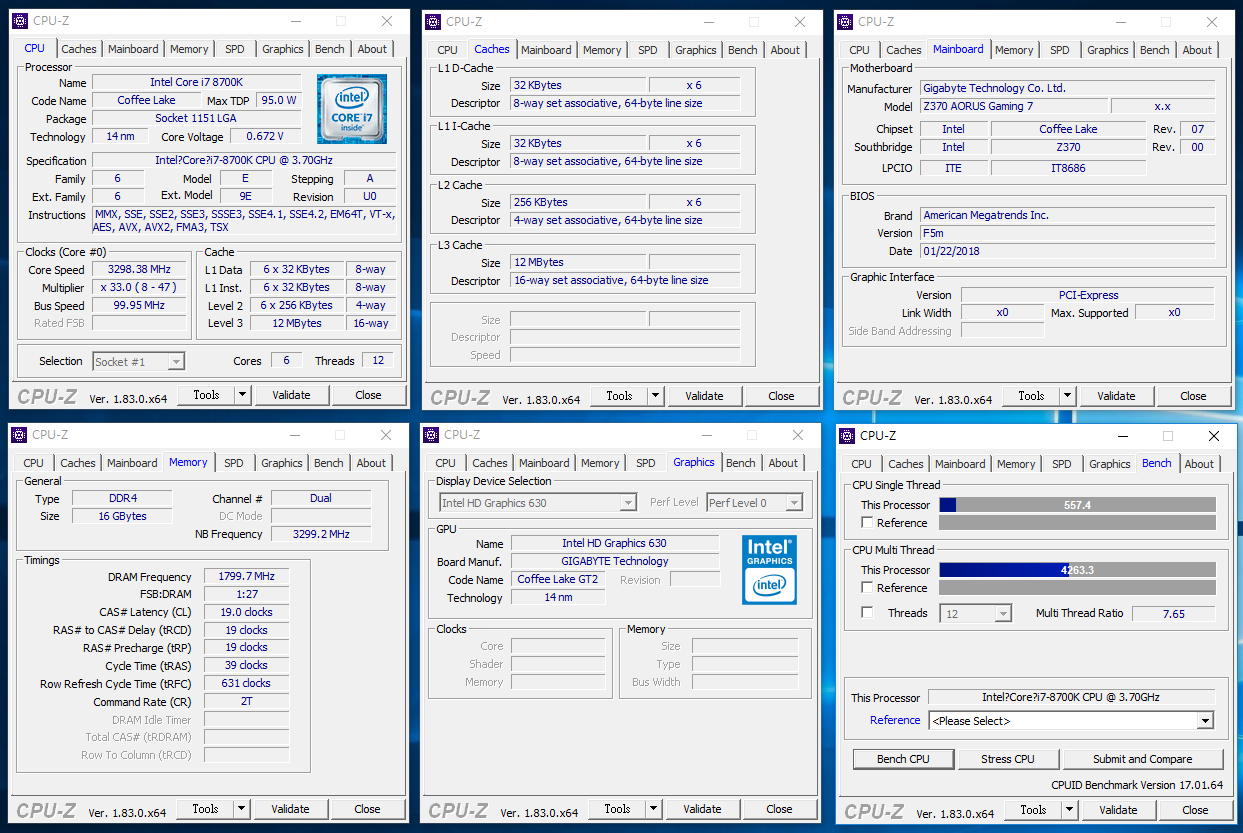Click CPU-Z title icon in Mainboard tab window
Screen dimensions: 1243x833
[845, 21]
